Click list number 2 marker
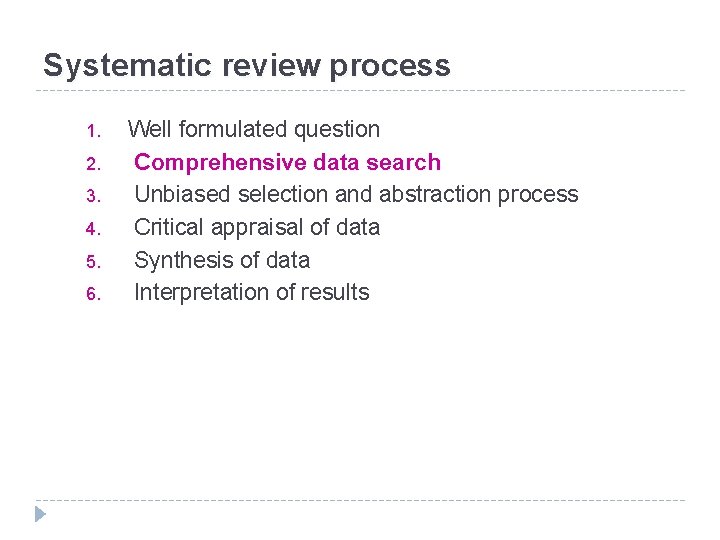 [90, 164]
